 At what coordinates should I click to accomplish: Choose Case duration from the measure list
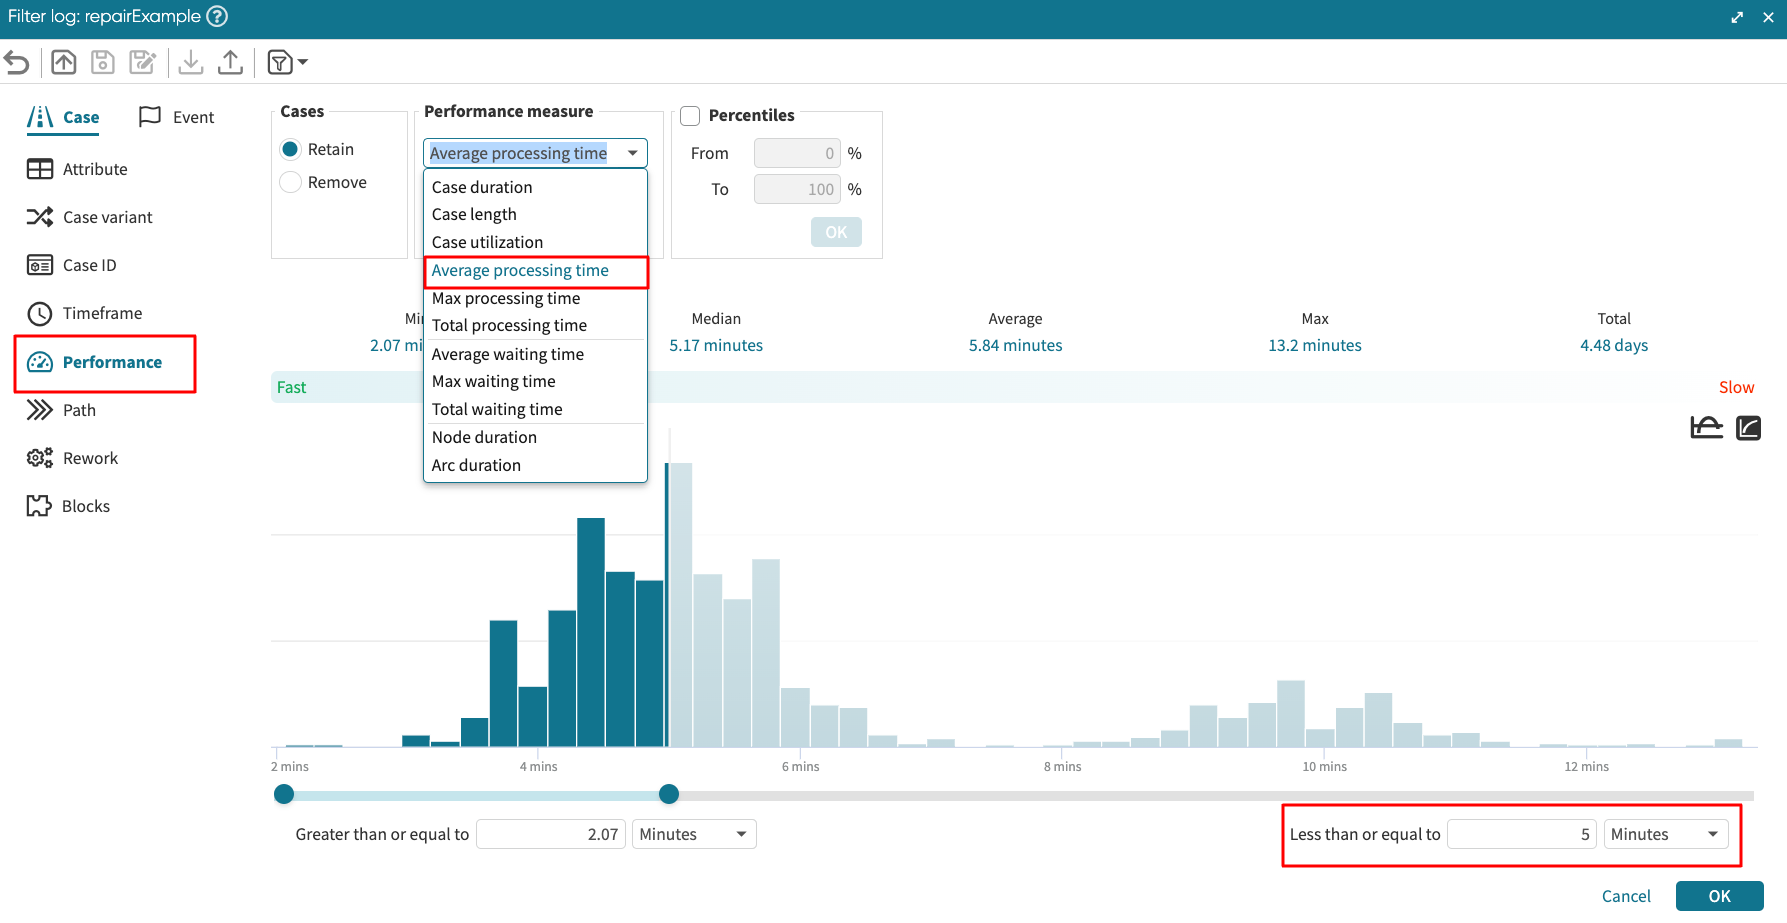point(482,187)
